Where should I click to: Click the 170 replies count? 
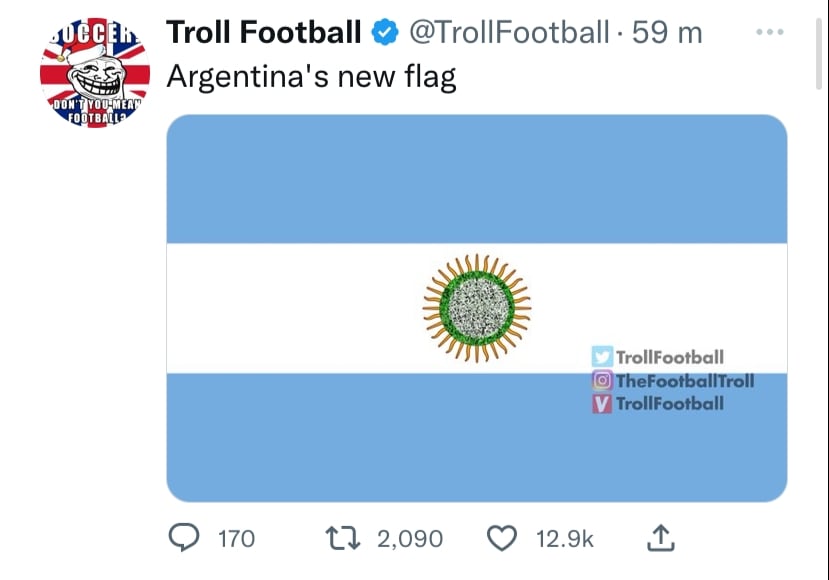pyautogui.click(x=230, y=538)
